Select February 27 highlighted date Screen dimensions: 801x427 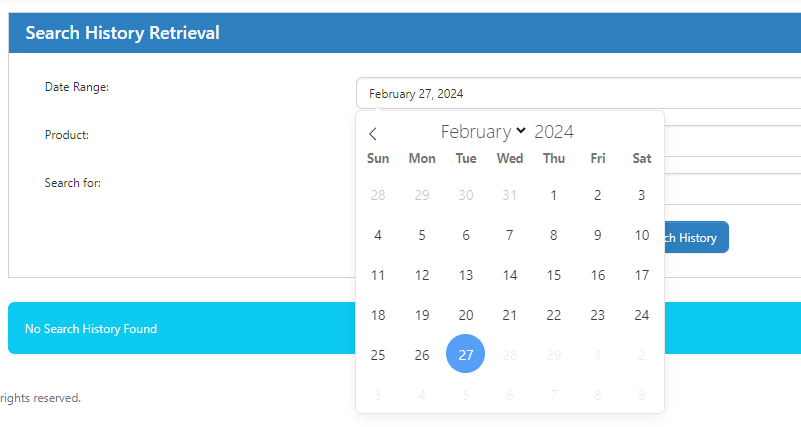466,355
